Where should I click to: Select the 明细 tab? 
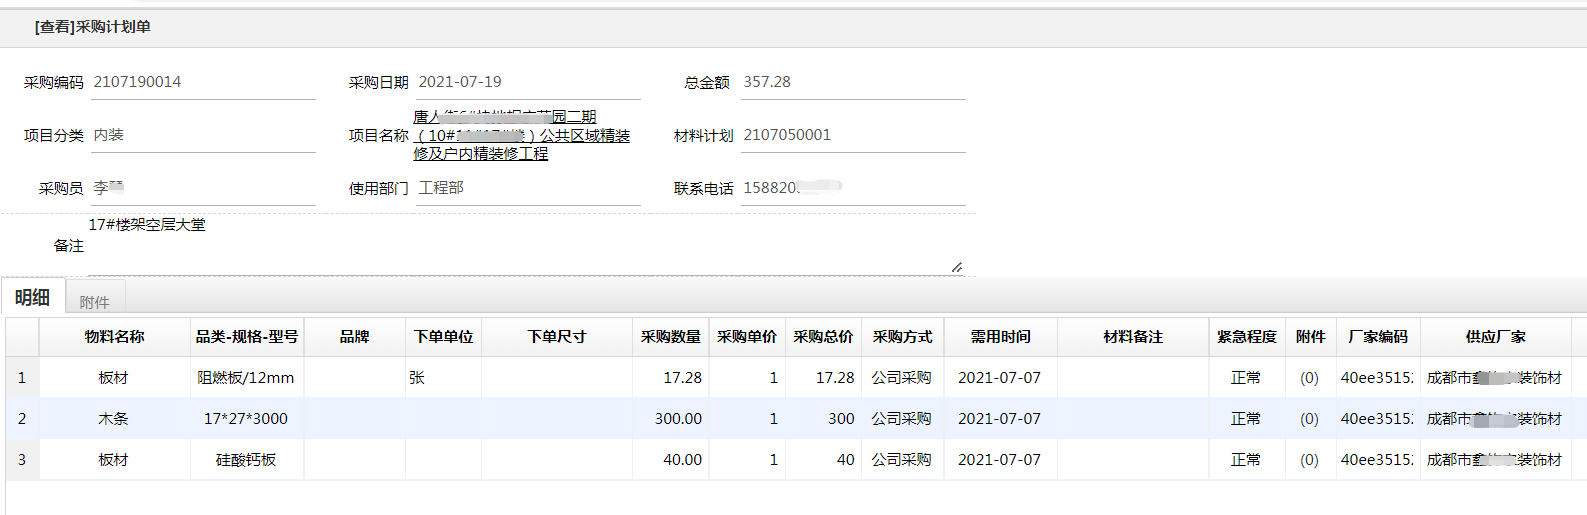coord(32,298)
